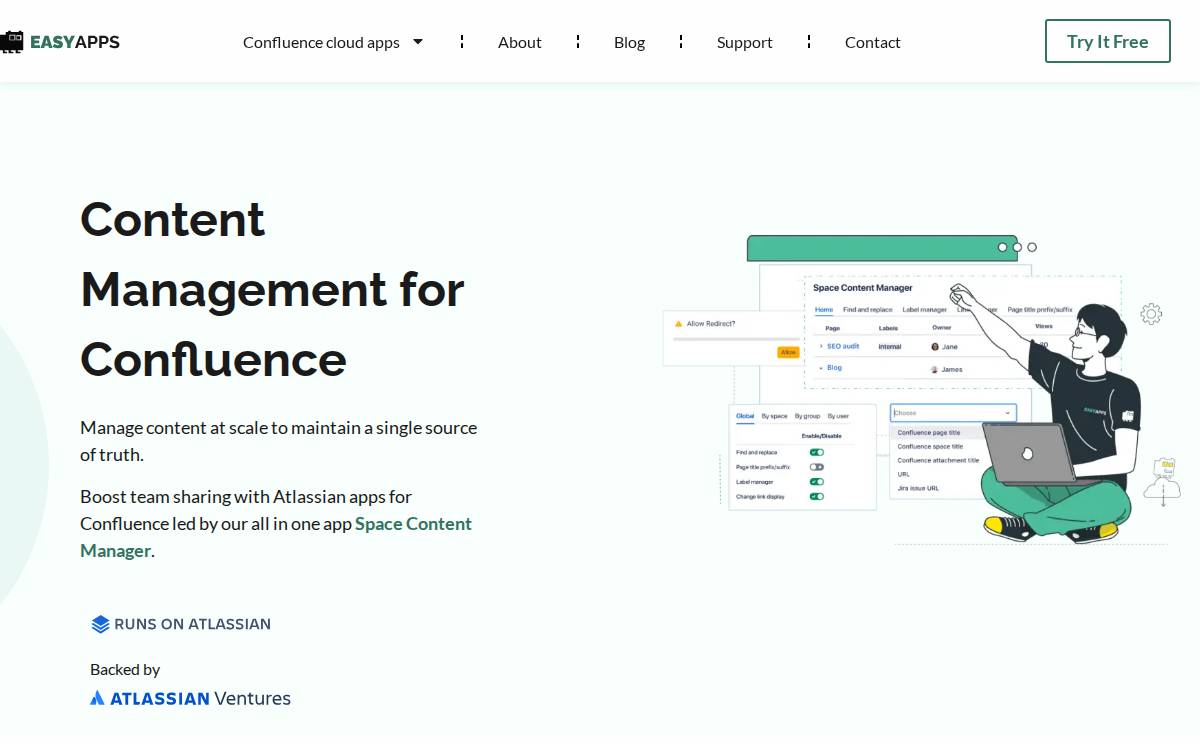
Task: Click the Runs on Atlassian badge
Action: (181, 624)
